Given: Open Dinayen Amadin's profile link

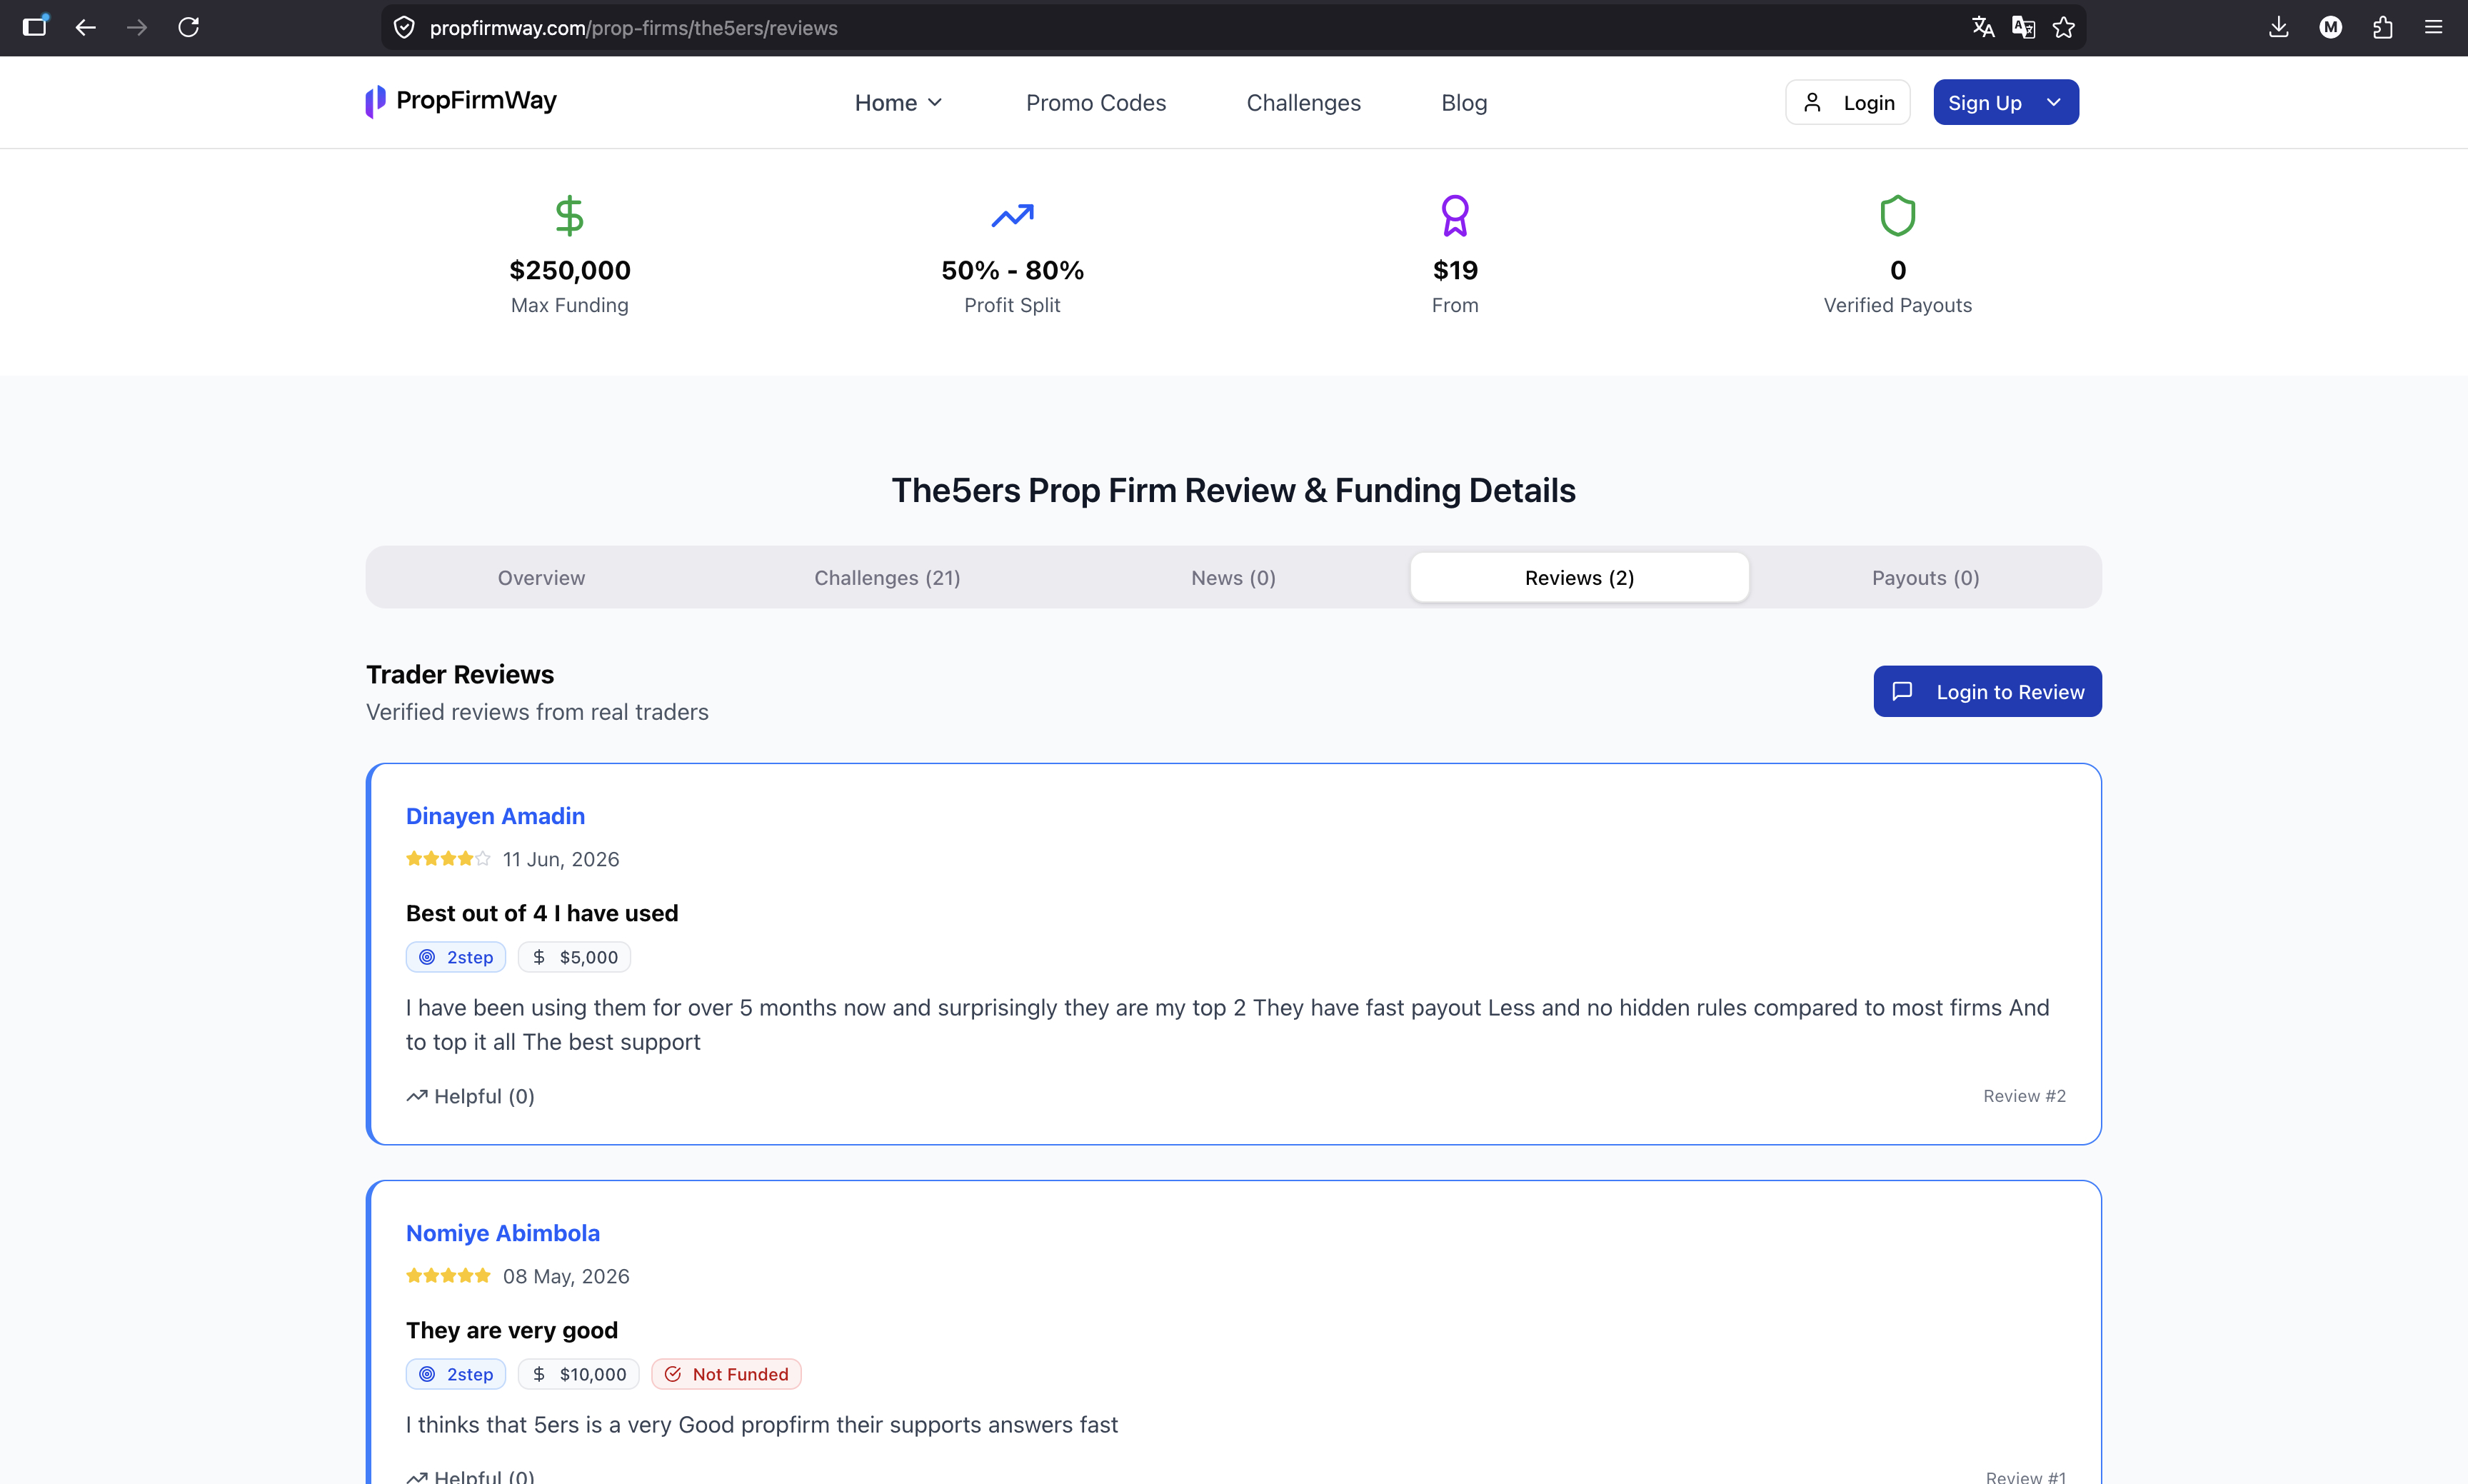Looking at the screenshot, I should (x=495, y=815).
